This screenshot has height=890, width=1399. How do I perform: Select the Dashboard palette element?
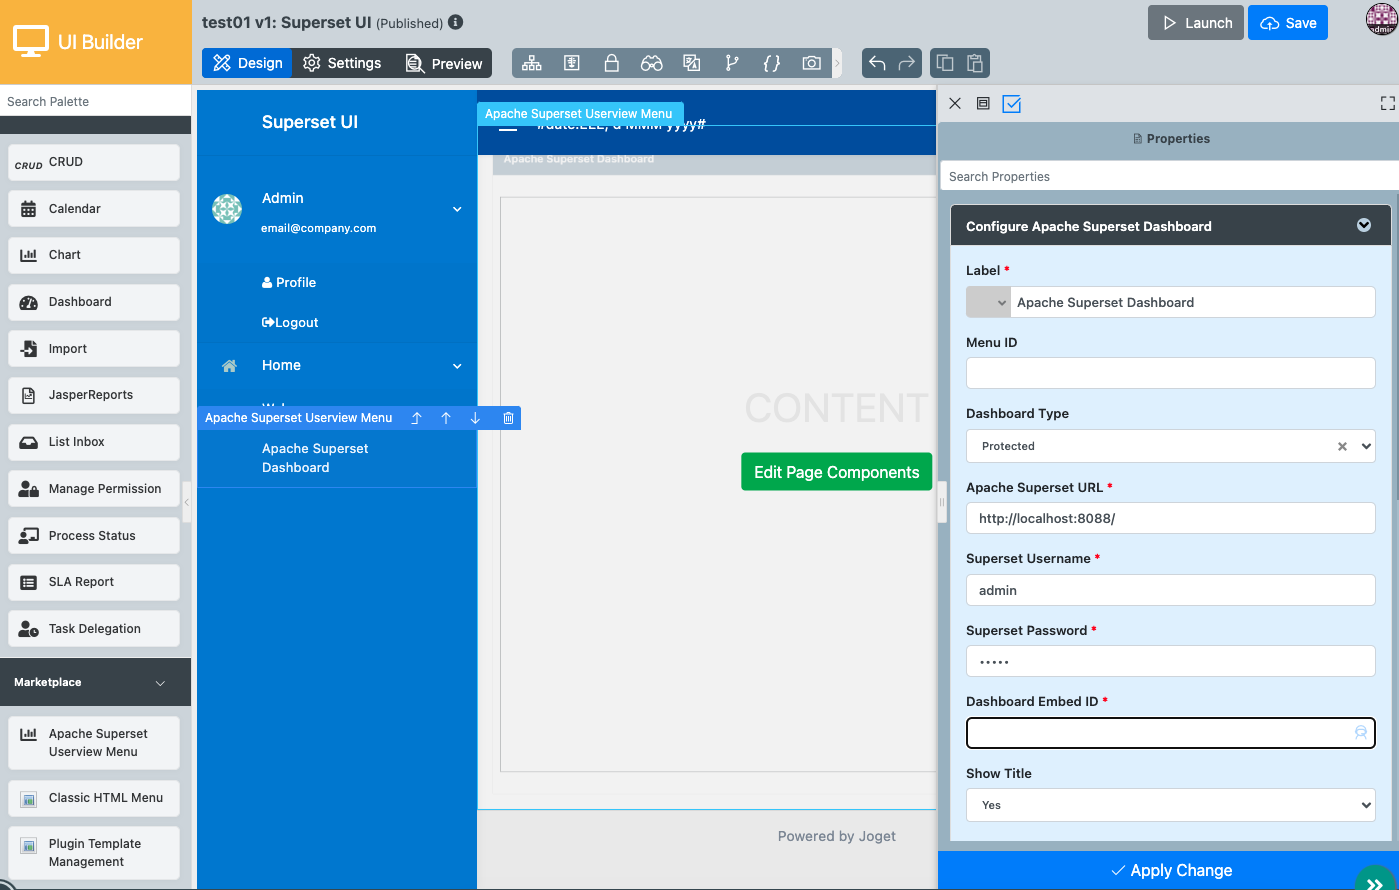[94, 302]
